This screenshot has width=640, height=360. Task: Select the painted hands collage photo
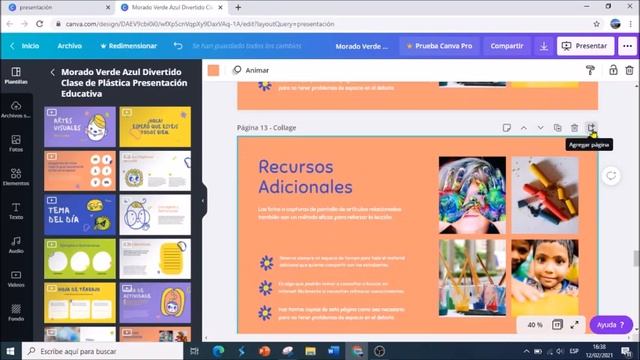coord(472,195)
